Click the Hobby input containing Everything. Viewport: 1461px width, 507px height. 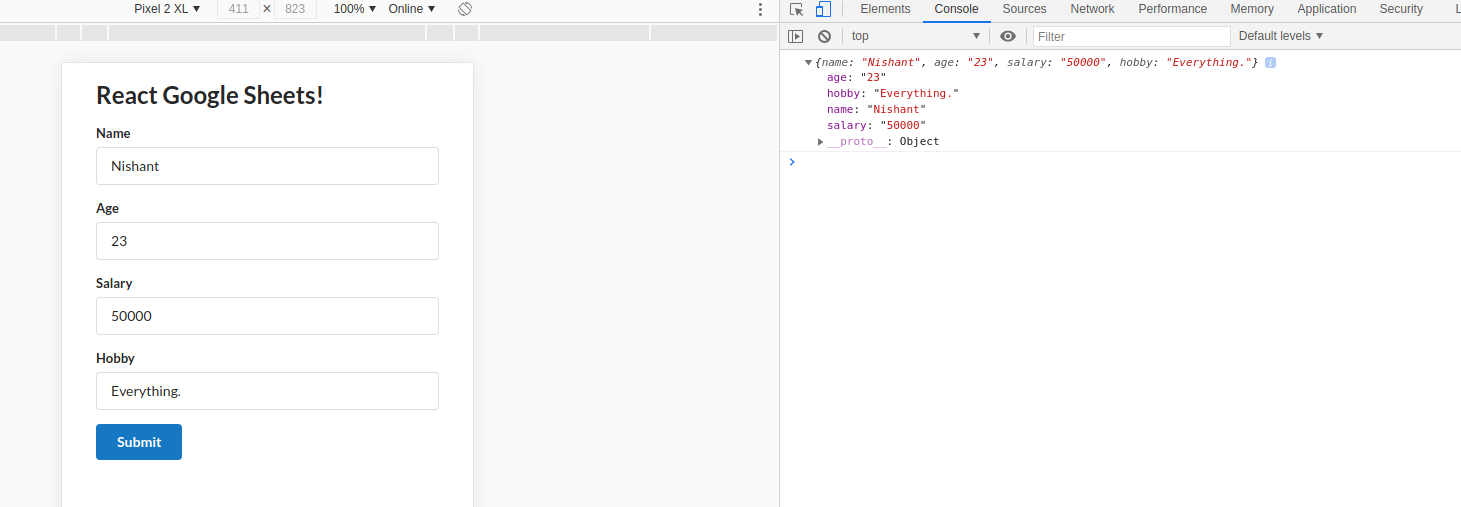pos(267,391)
